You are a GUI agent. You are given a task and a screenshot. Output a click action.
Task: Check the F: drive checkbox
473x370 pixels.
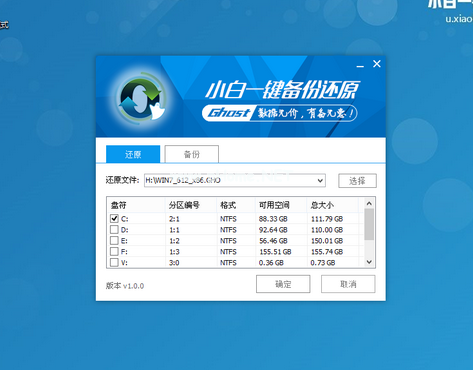click(114, 251)
